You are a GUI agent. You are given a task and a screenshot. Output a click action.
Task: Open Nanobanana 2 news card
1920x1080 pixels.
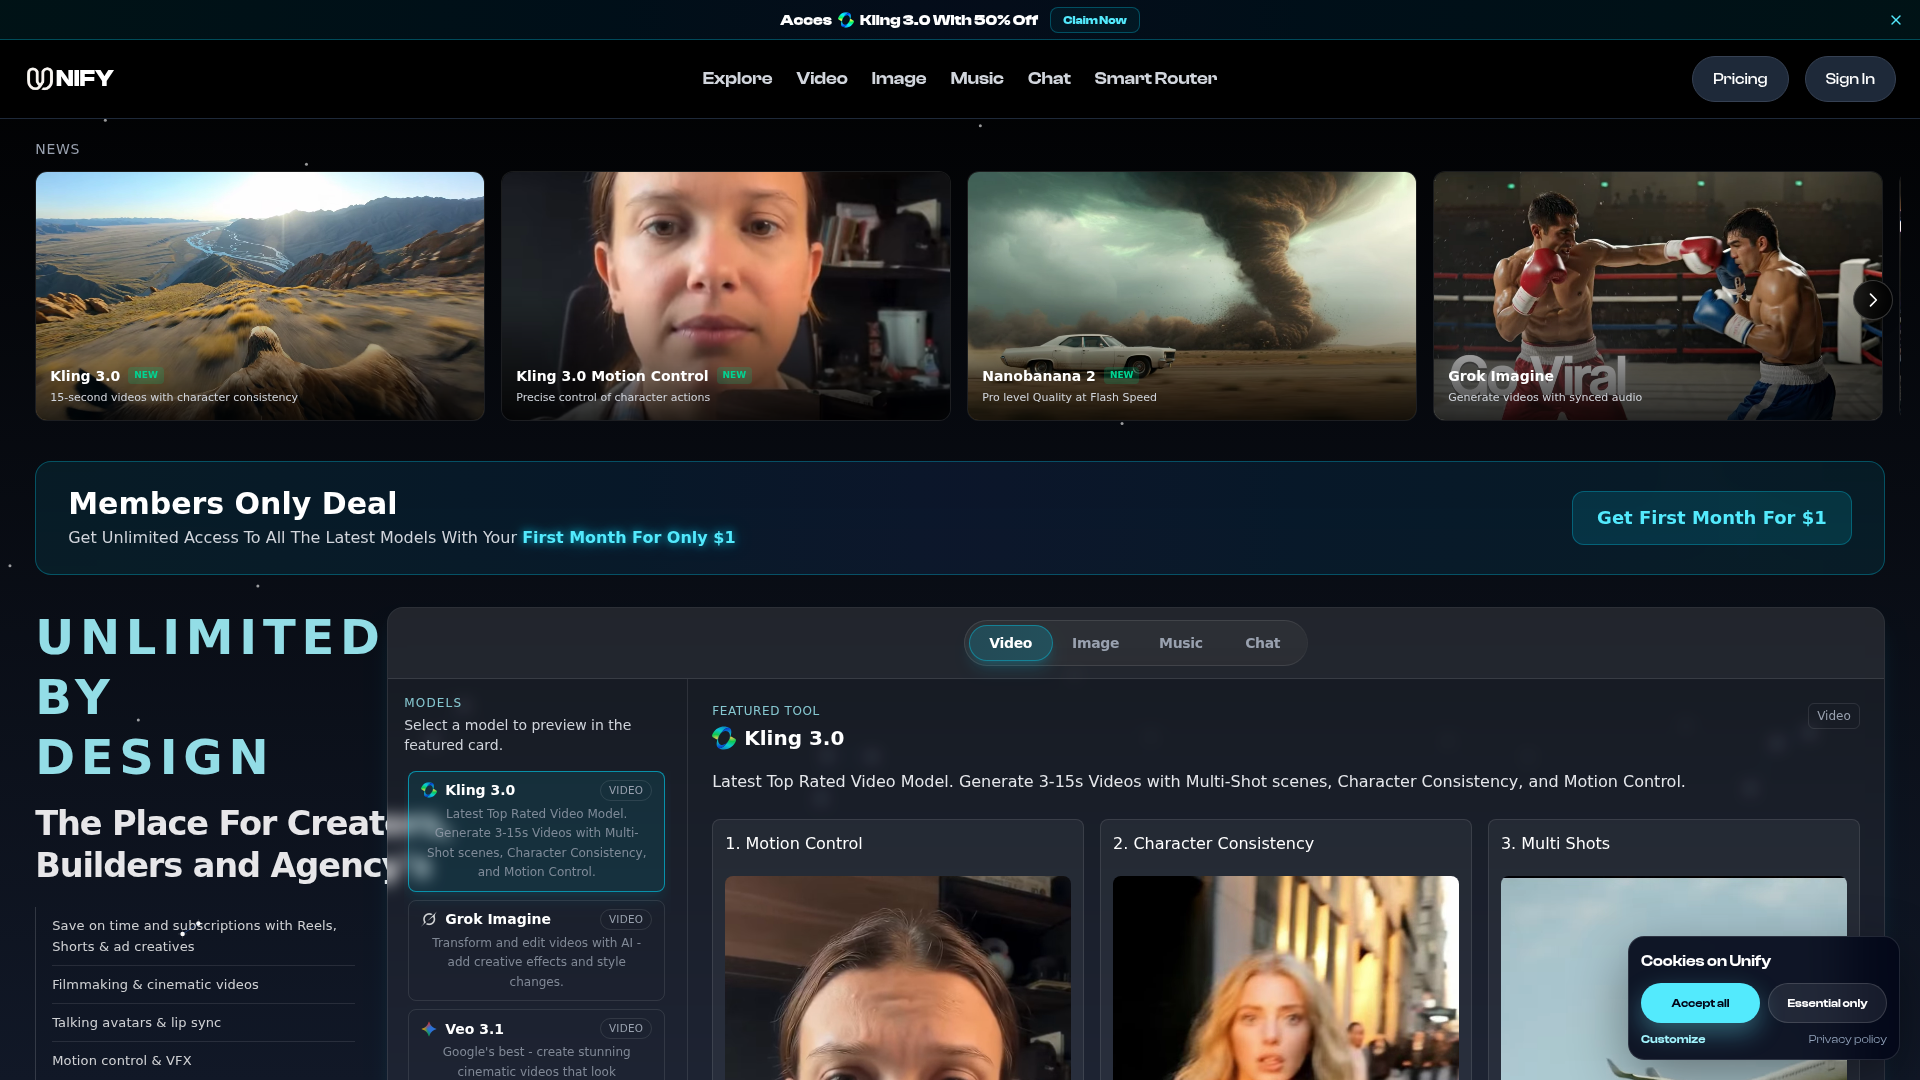click(1191, 296)
